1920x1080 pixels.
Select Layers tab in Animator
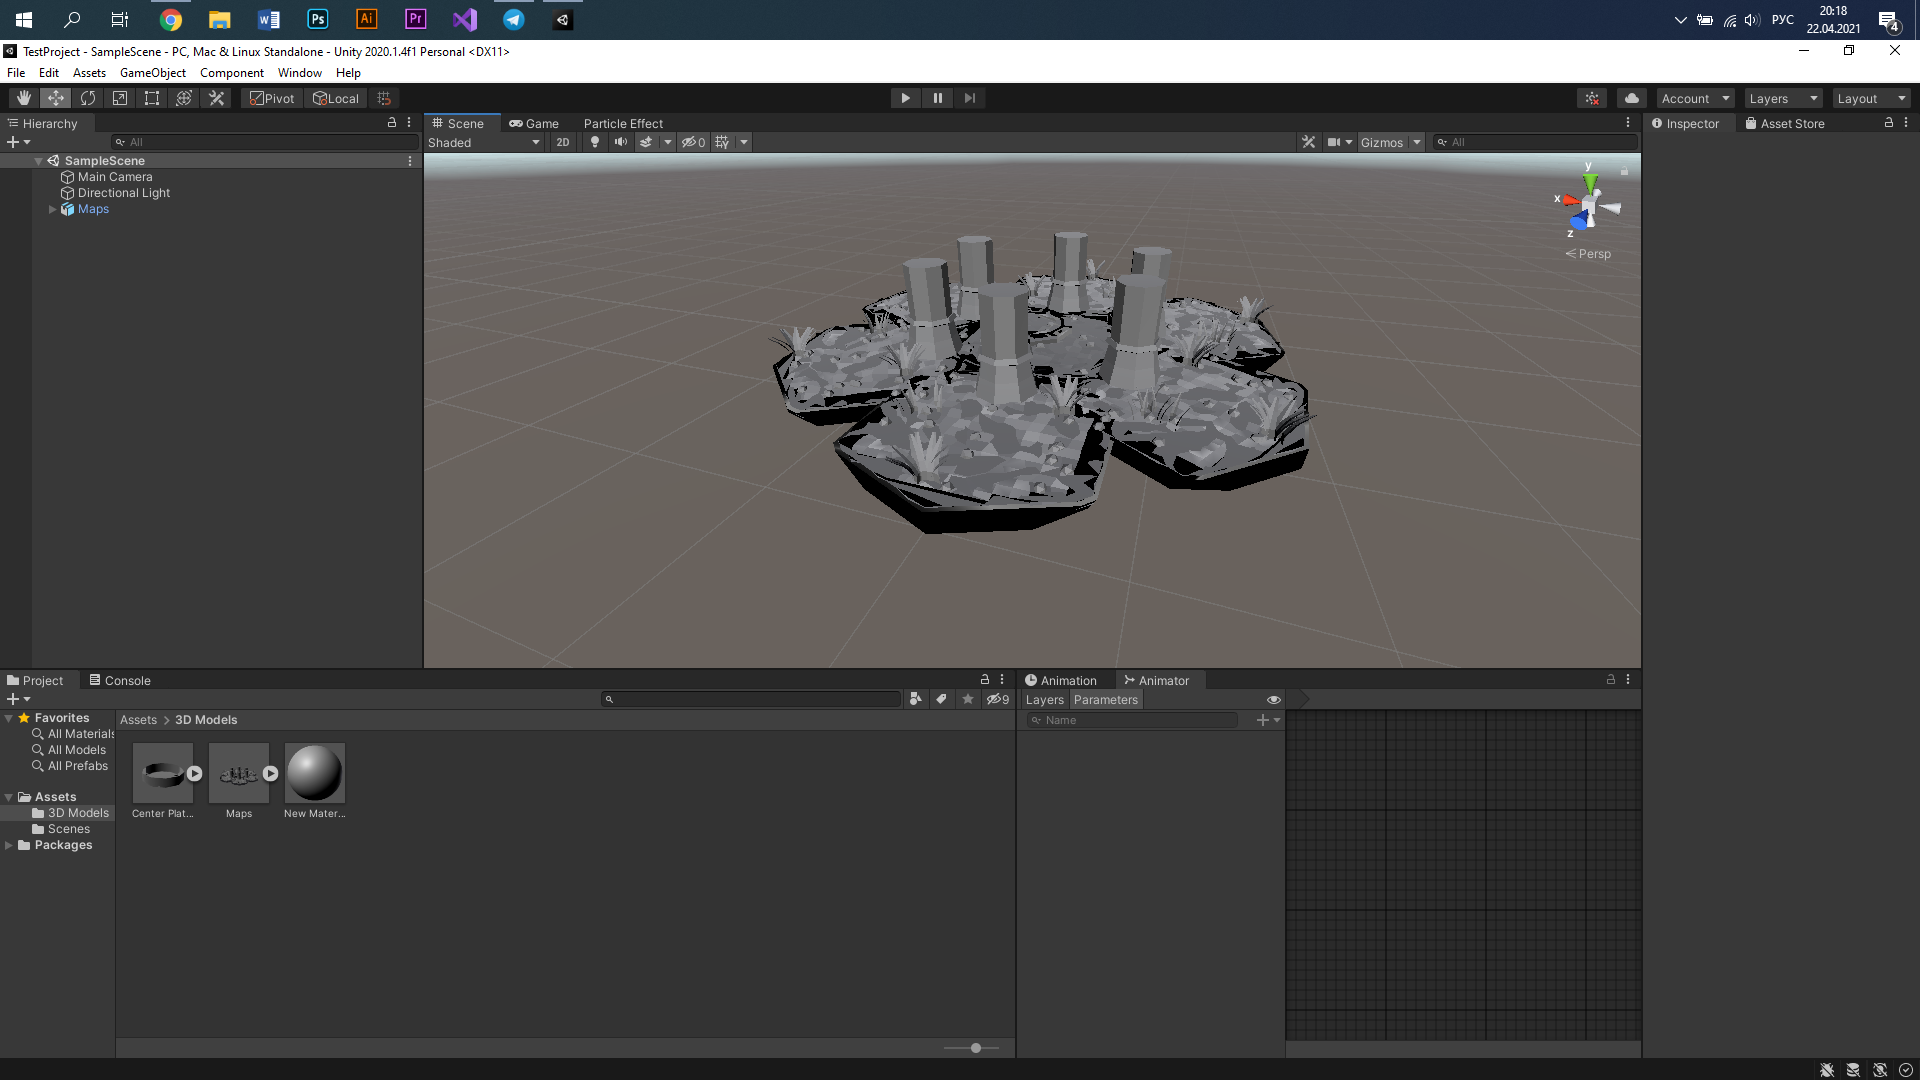point(1045,700)
